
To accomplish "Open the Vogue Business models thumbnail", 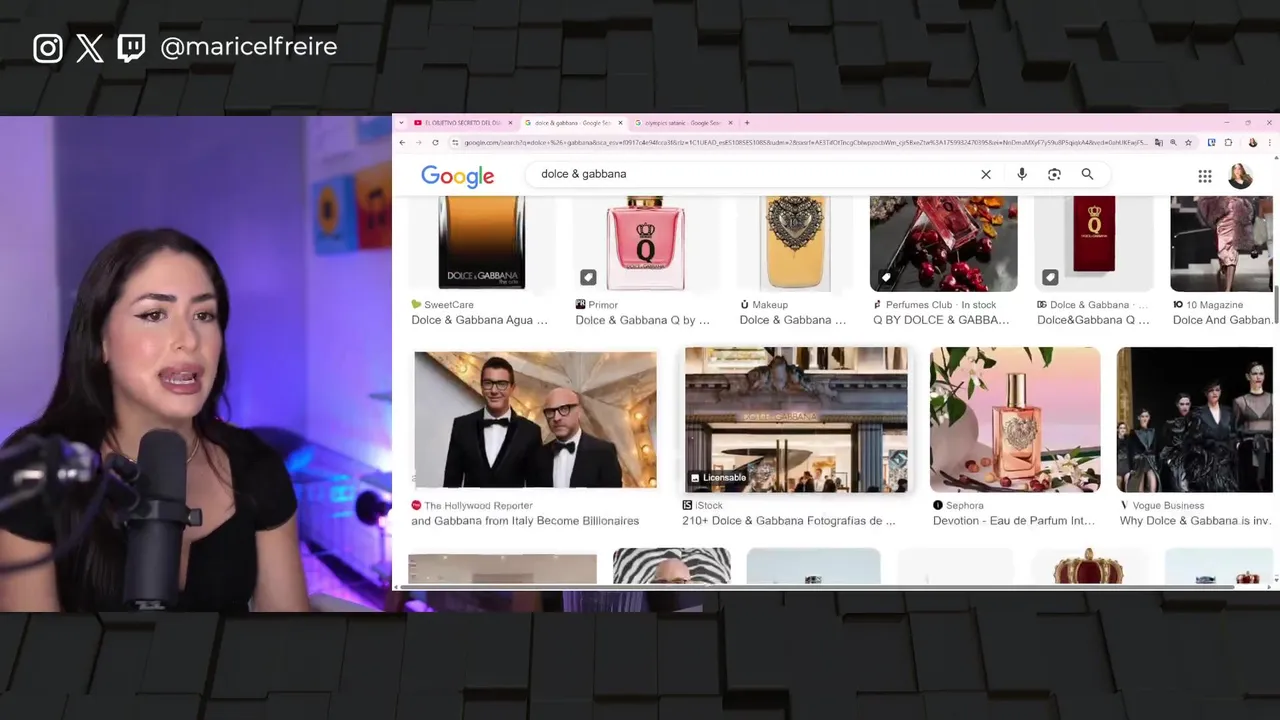I will pyautogui.click(x=1195, y=420).
